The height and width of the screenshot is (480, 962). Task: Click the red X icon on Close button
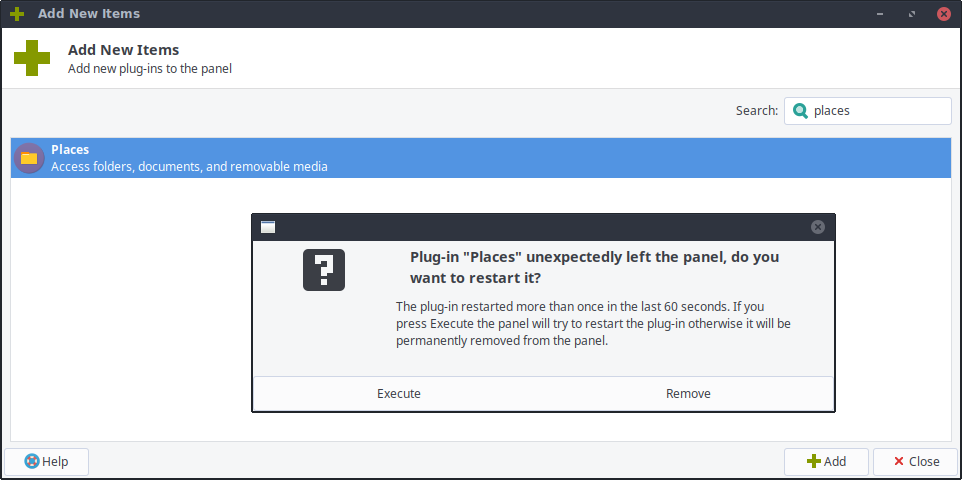coord(899,462)
